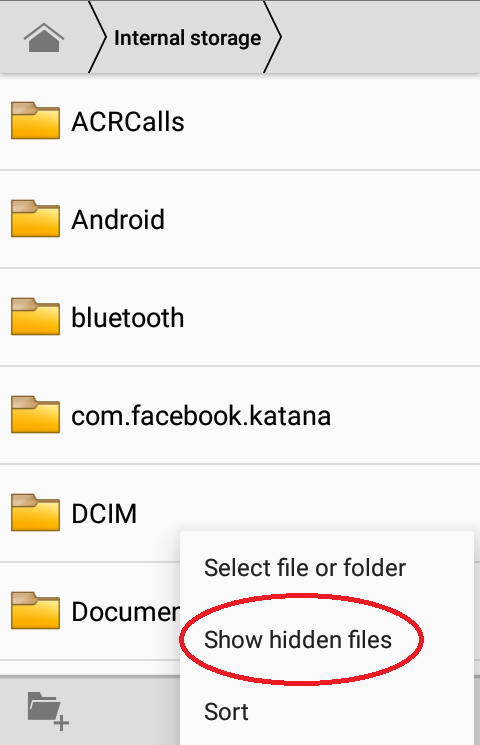Open com.facebook.katana list entry

(240, 415)
